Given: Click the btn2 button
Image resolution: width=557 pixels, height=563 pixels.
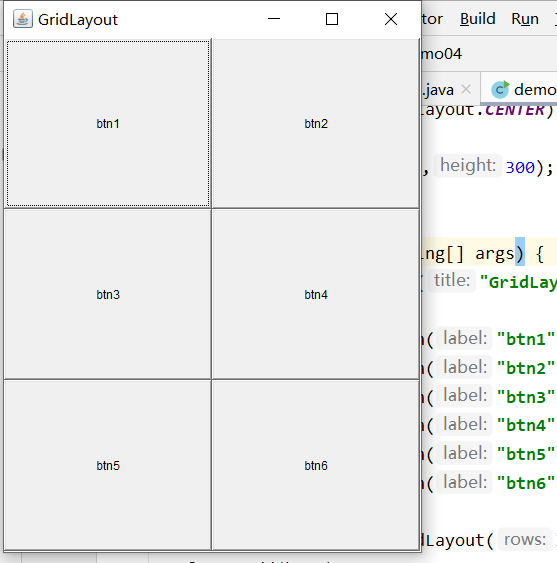Looking at the screenshot, I should pyautogui.click(x=316, y=124).
